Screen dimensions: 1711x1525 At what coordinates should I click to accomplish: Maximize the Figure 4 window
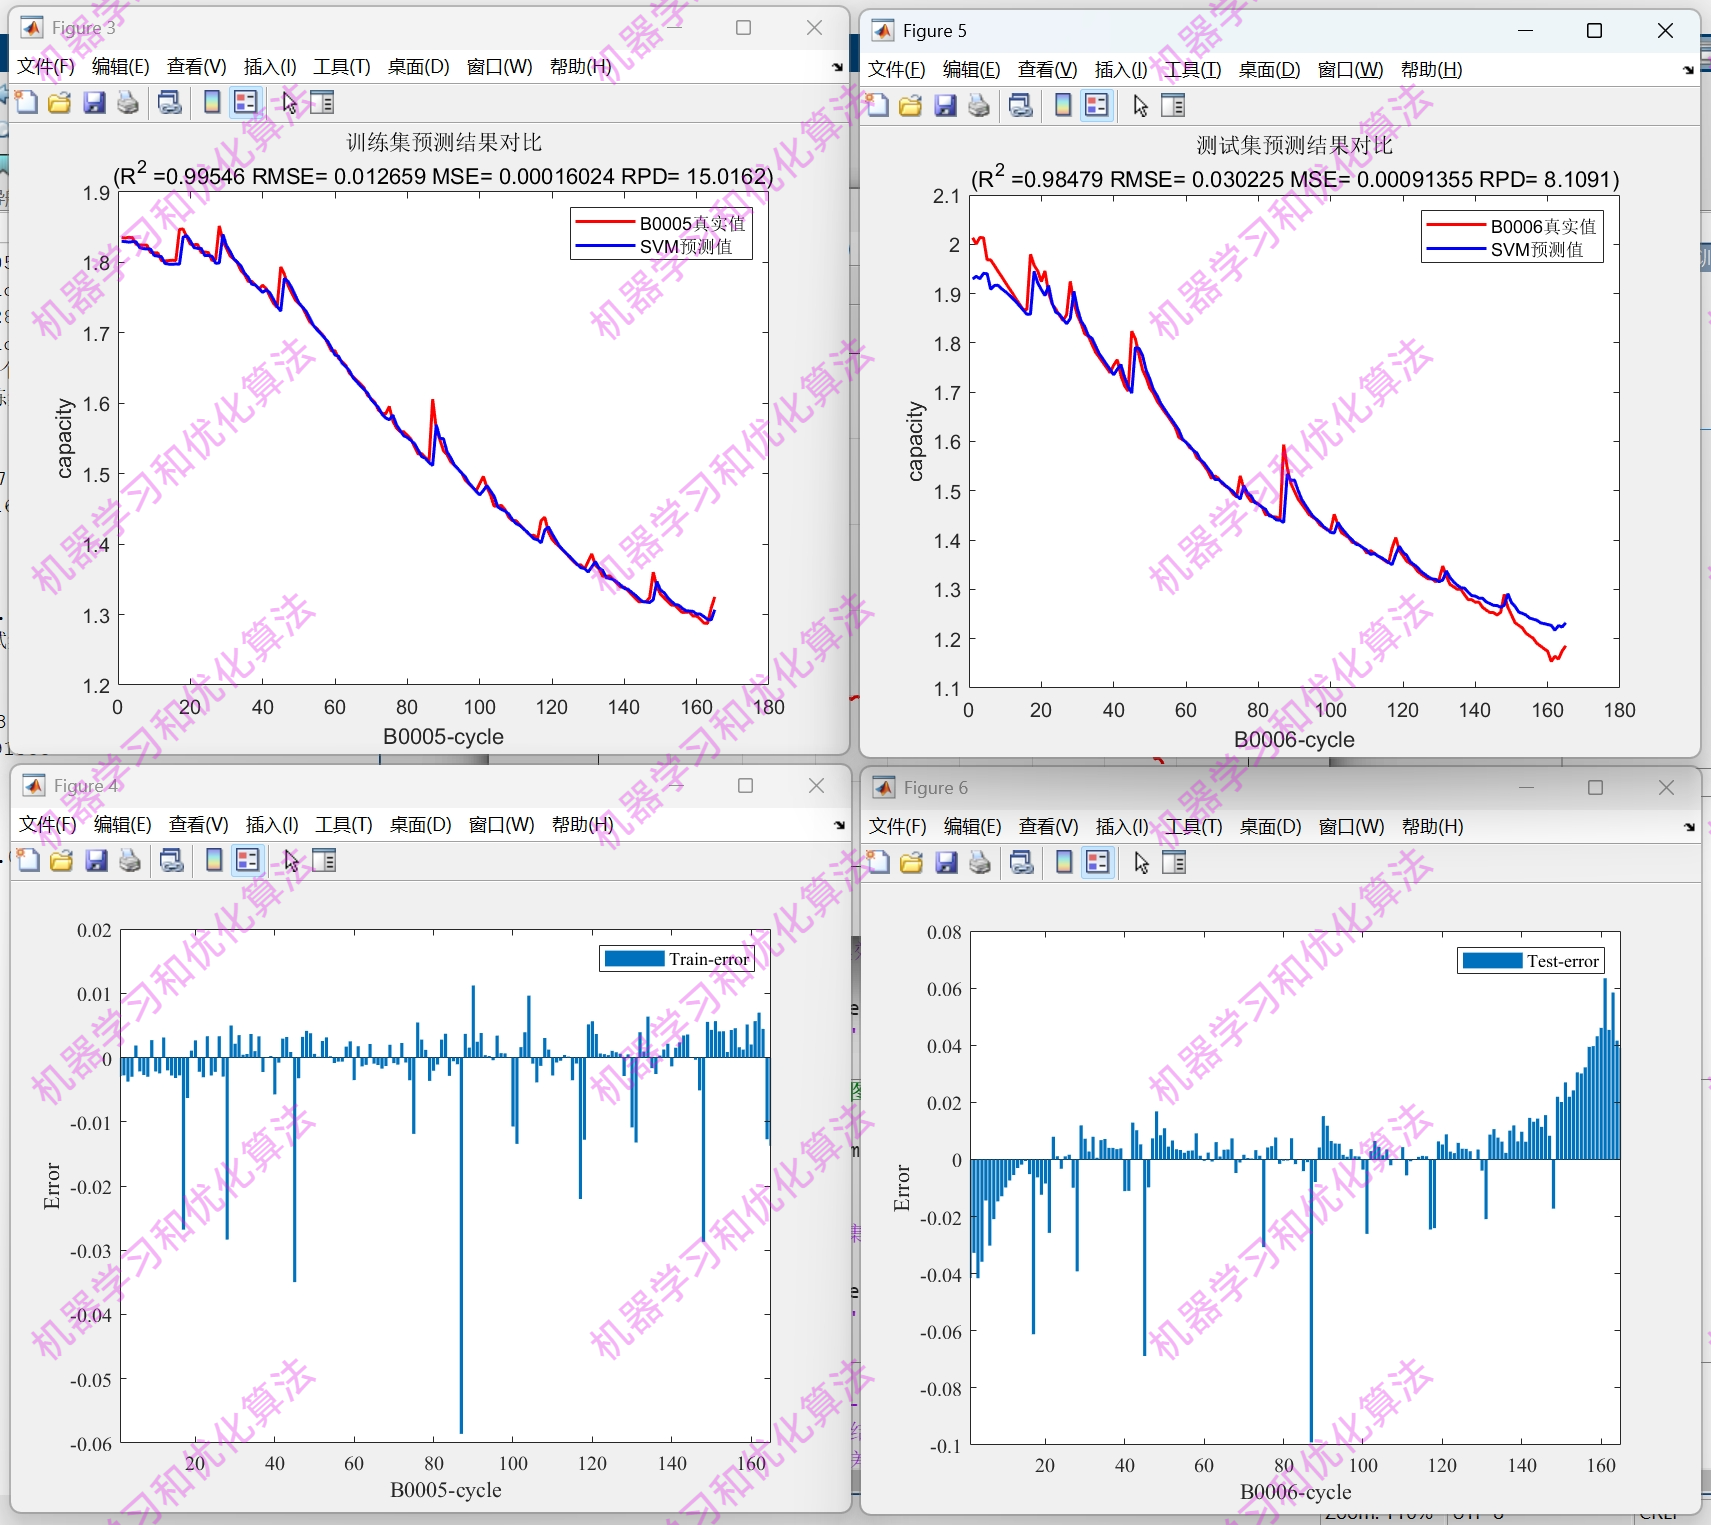click(746, 786)
